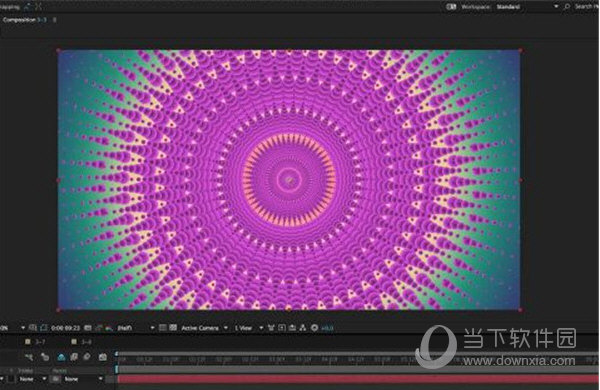This screenshot has height=390, width=600.
Task: Open the color channel display icon
Action: [109, 328]
